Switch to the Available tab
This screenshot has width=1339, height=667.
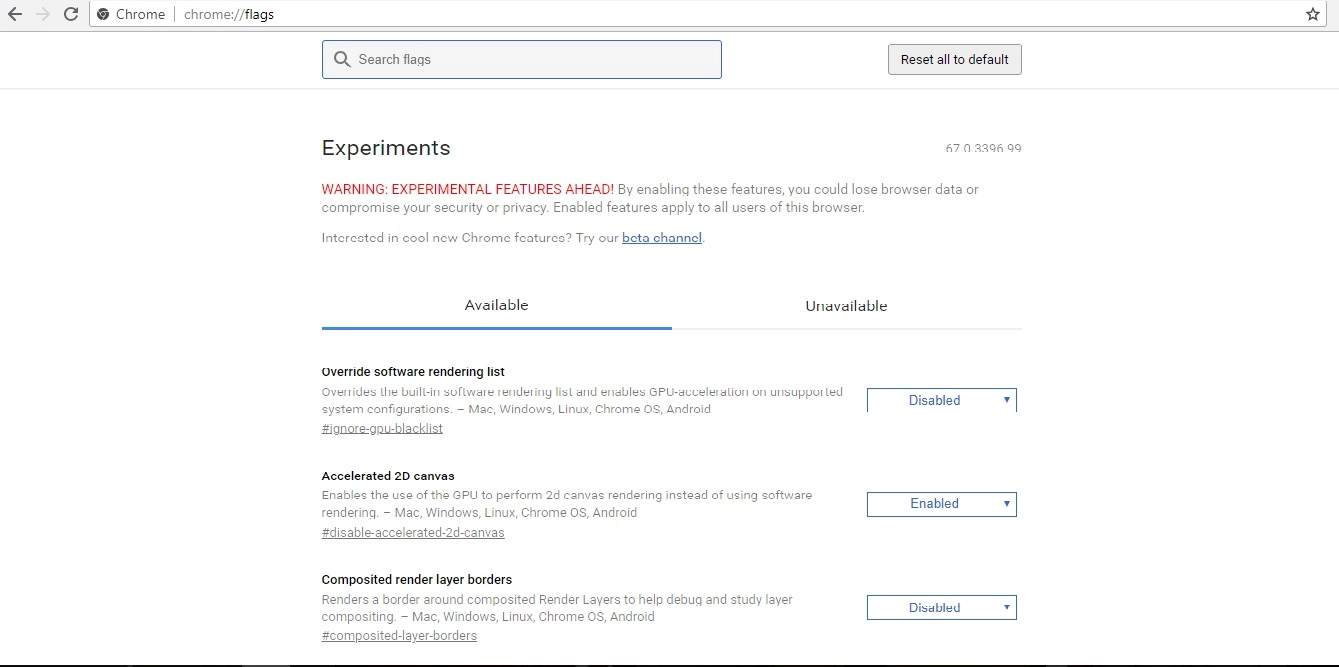(x=496, y=305)
